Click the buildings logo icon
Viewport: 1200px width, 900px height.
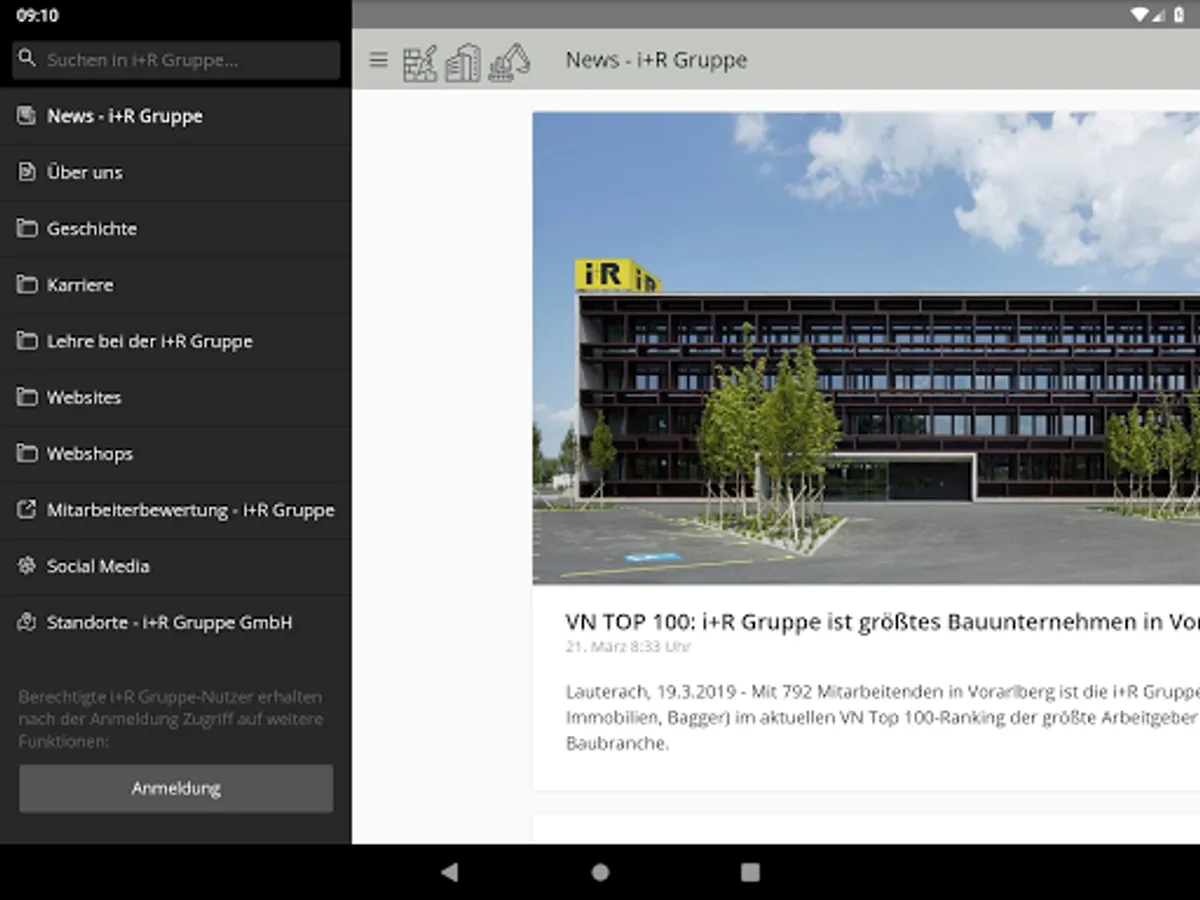pyautogui.click(x=463, y=62)
